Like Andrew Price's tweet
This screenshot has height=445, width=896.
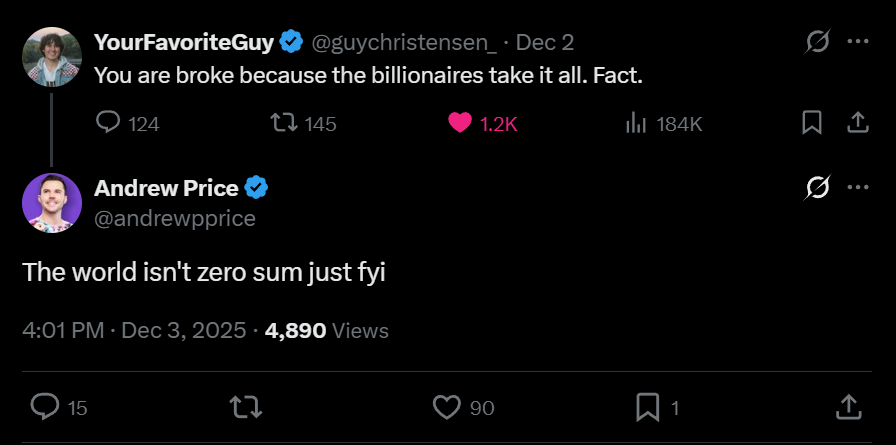(x=446, y=407)
